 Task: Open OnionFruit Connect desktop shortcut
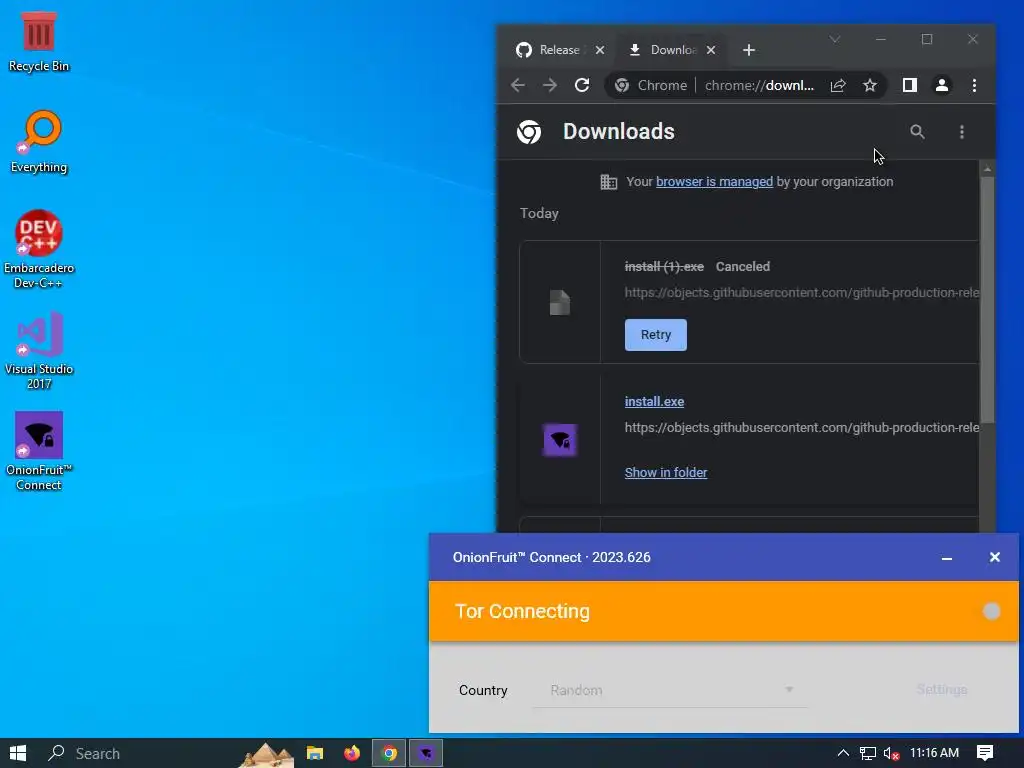click(39, 451)
